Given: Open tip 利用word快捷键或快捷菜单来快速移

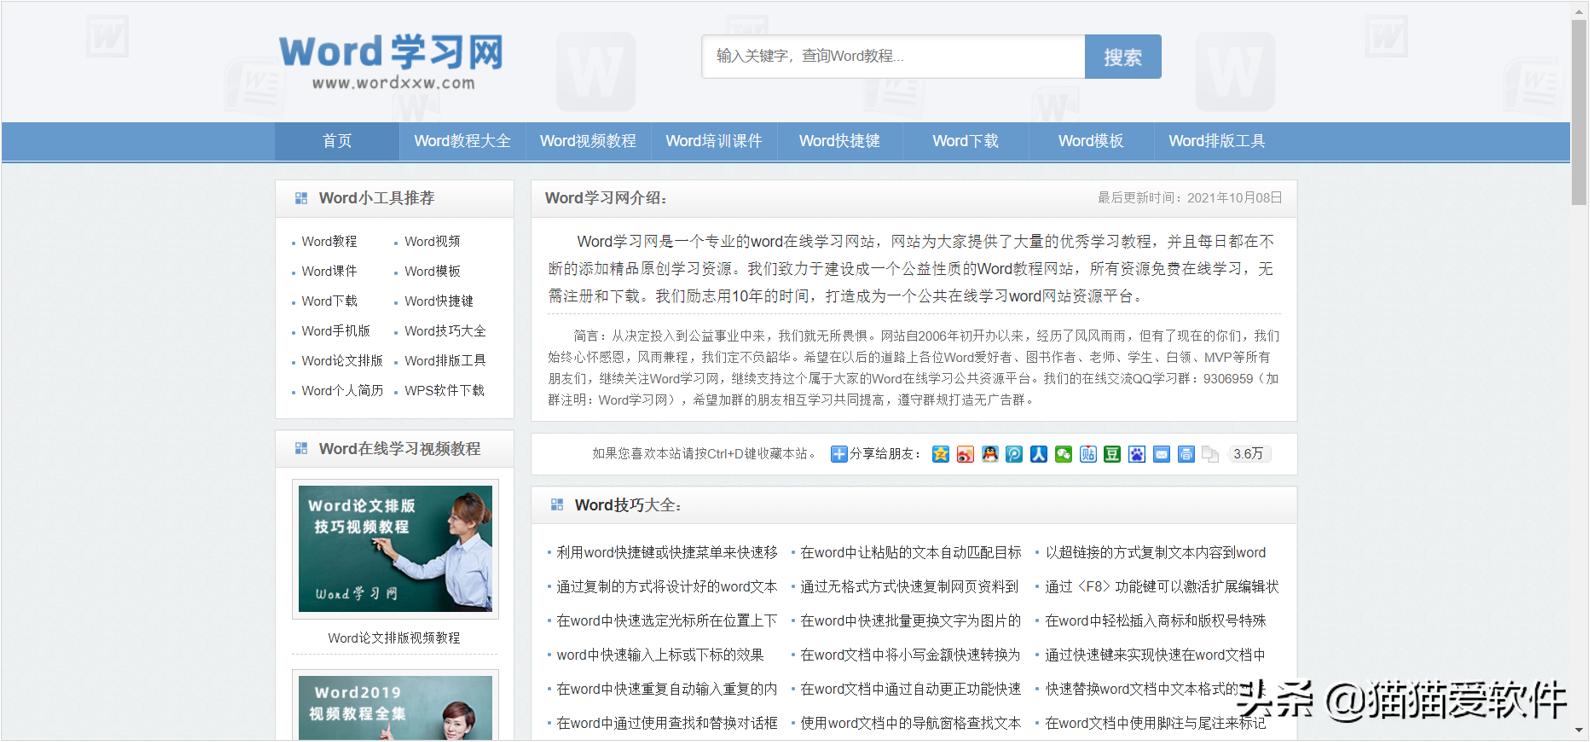Looking at the screenshot, I should click(x=667, y=553).
